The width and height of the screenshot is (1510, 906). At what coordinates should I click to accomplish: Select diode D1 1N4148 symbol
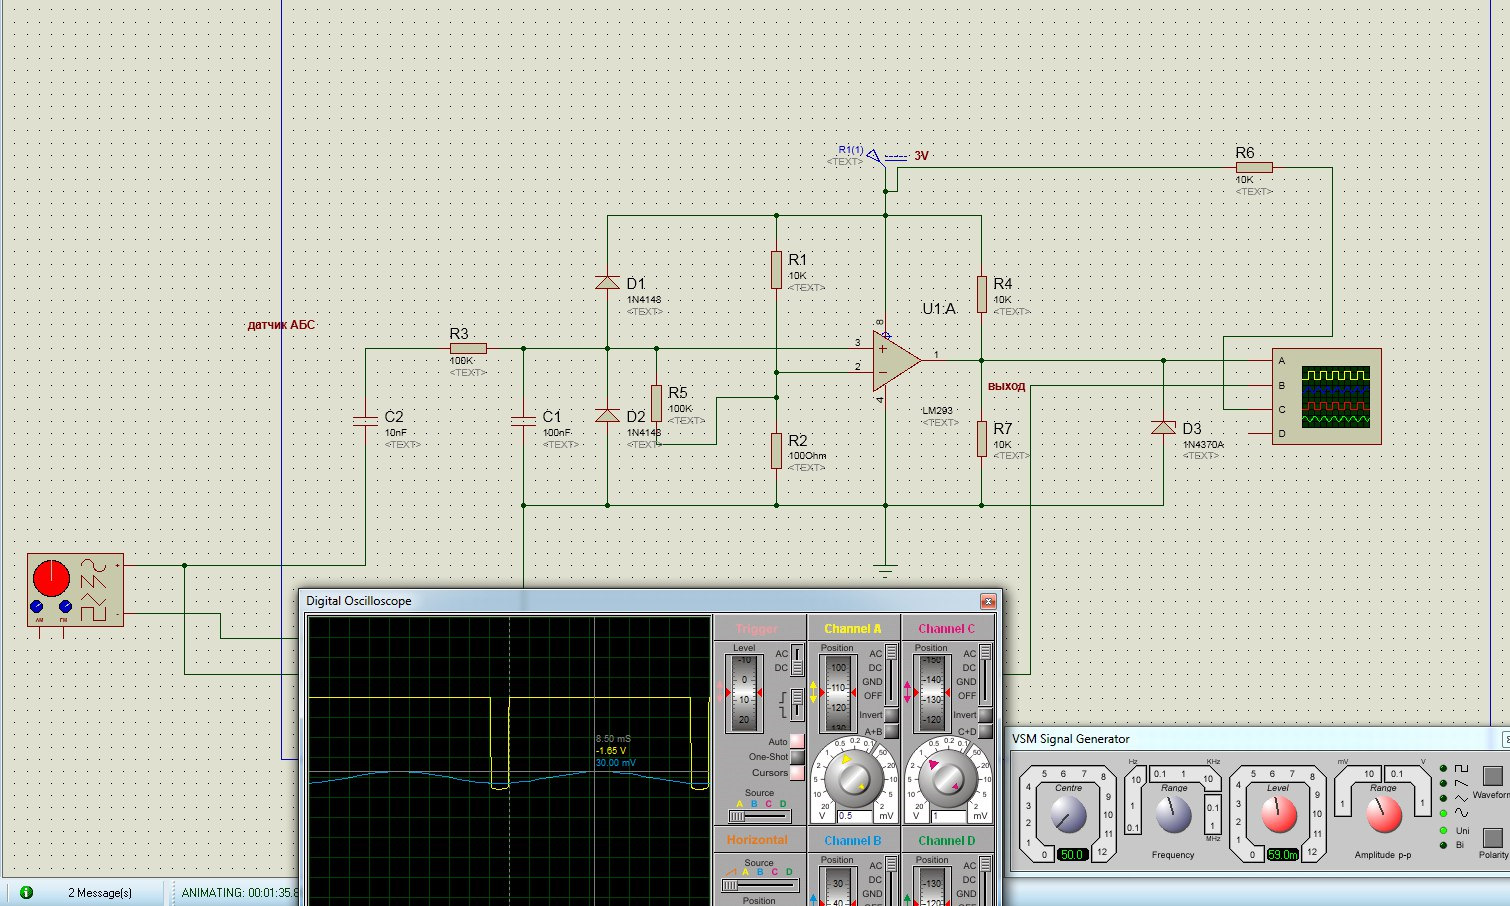tap(607, 283)
